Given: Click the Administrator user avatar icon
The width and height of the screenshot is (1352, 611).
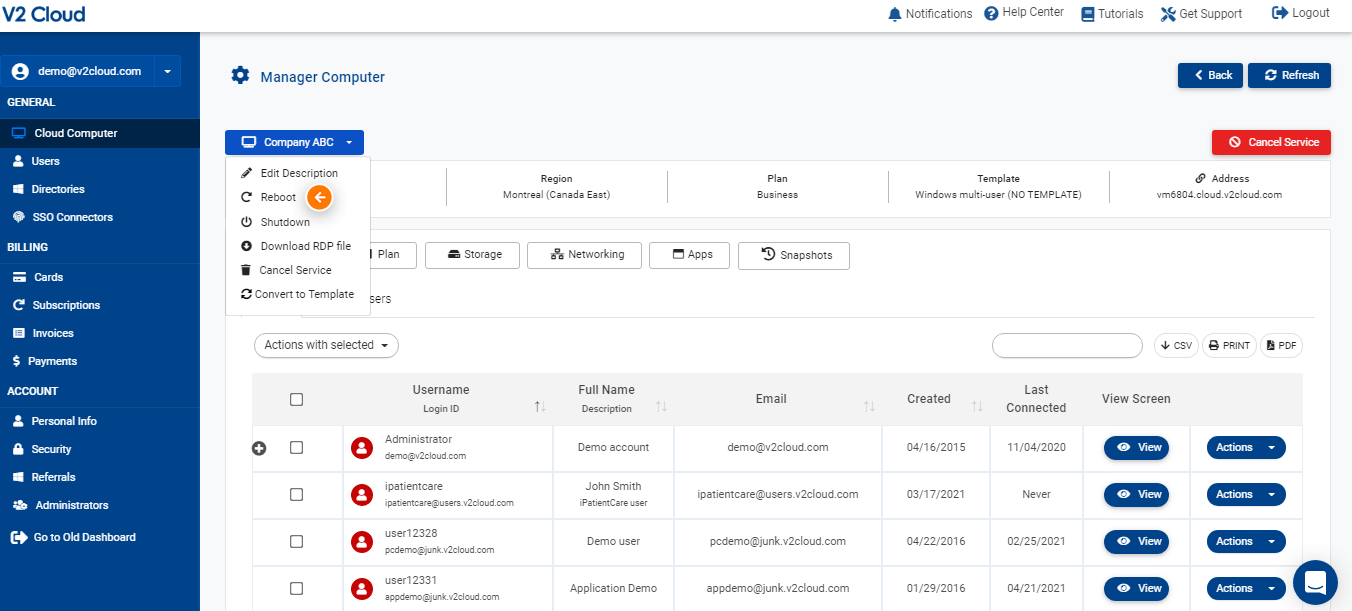Looking at the screenshot, I should [x=362, y=447].
